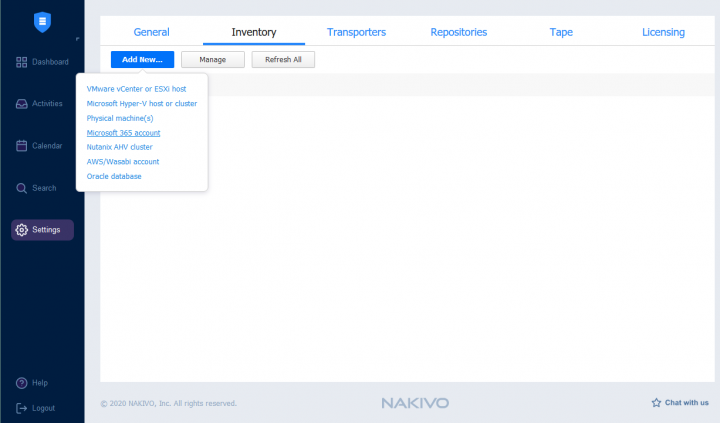This screenshot has width=720, height=423.
Task: Open the Search label in sidebar
Action: coord(44,188)
